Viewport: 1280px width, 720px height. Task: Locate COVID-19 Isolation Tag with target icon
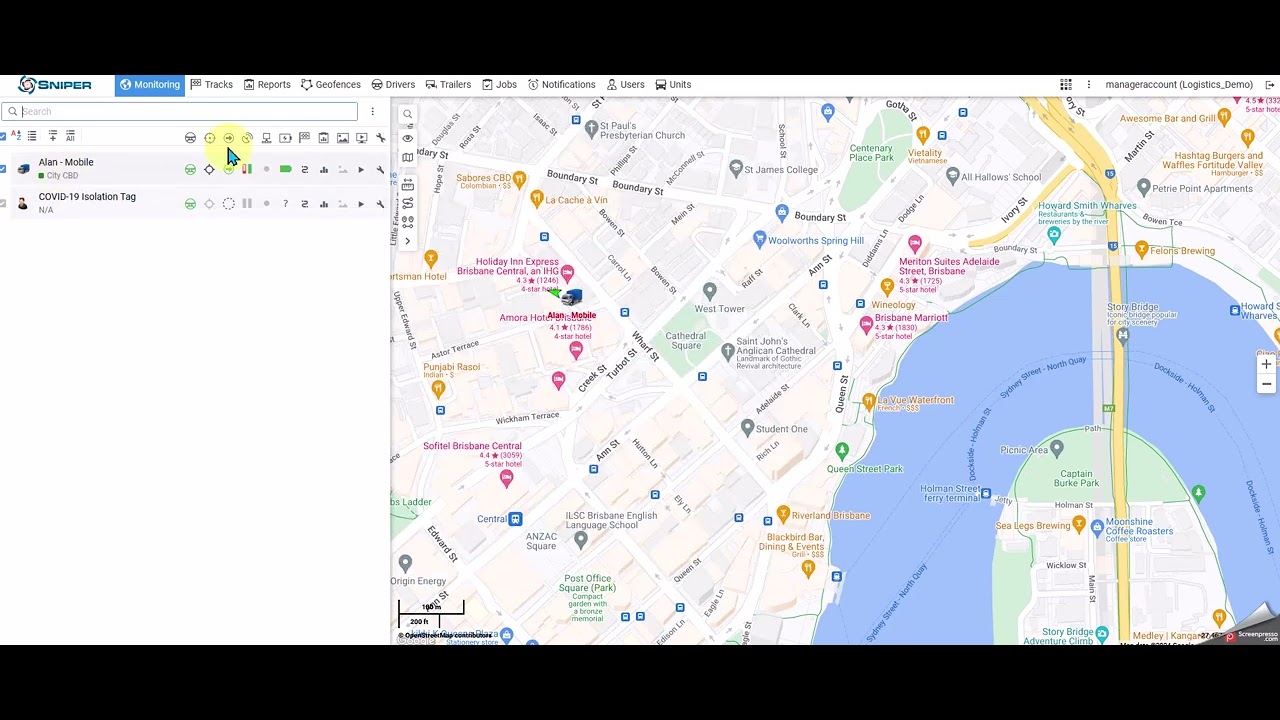coord(209,204)
